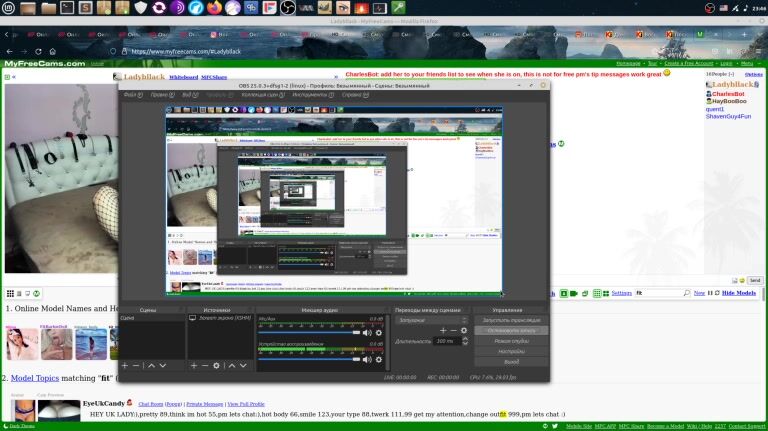Screen dimensions: 768x431
Task: Mute desktop audio device speaker icon
Action: point(368,360)
